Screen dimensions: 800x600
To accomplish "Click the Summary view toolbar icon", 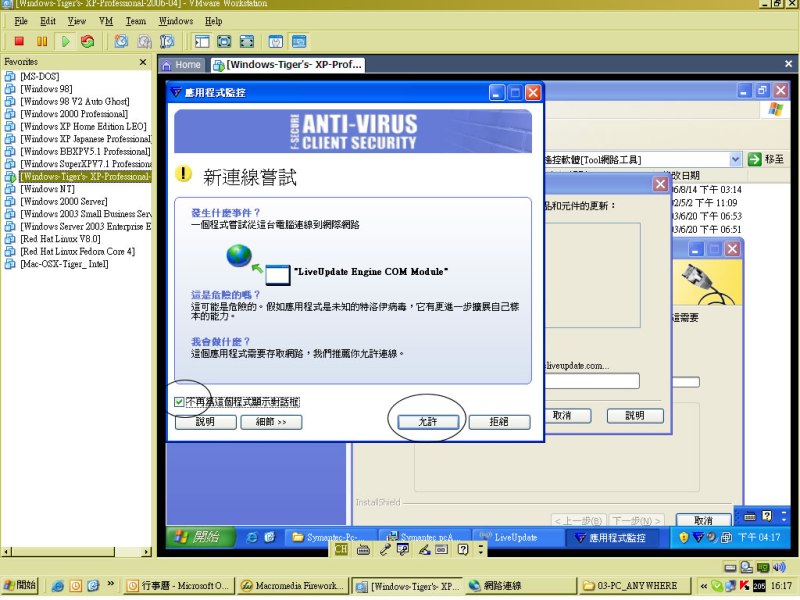I will (276, 41).
